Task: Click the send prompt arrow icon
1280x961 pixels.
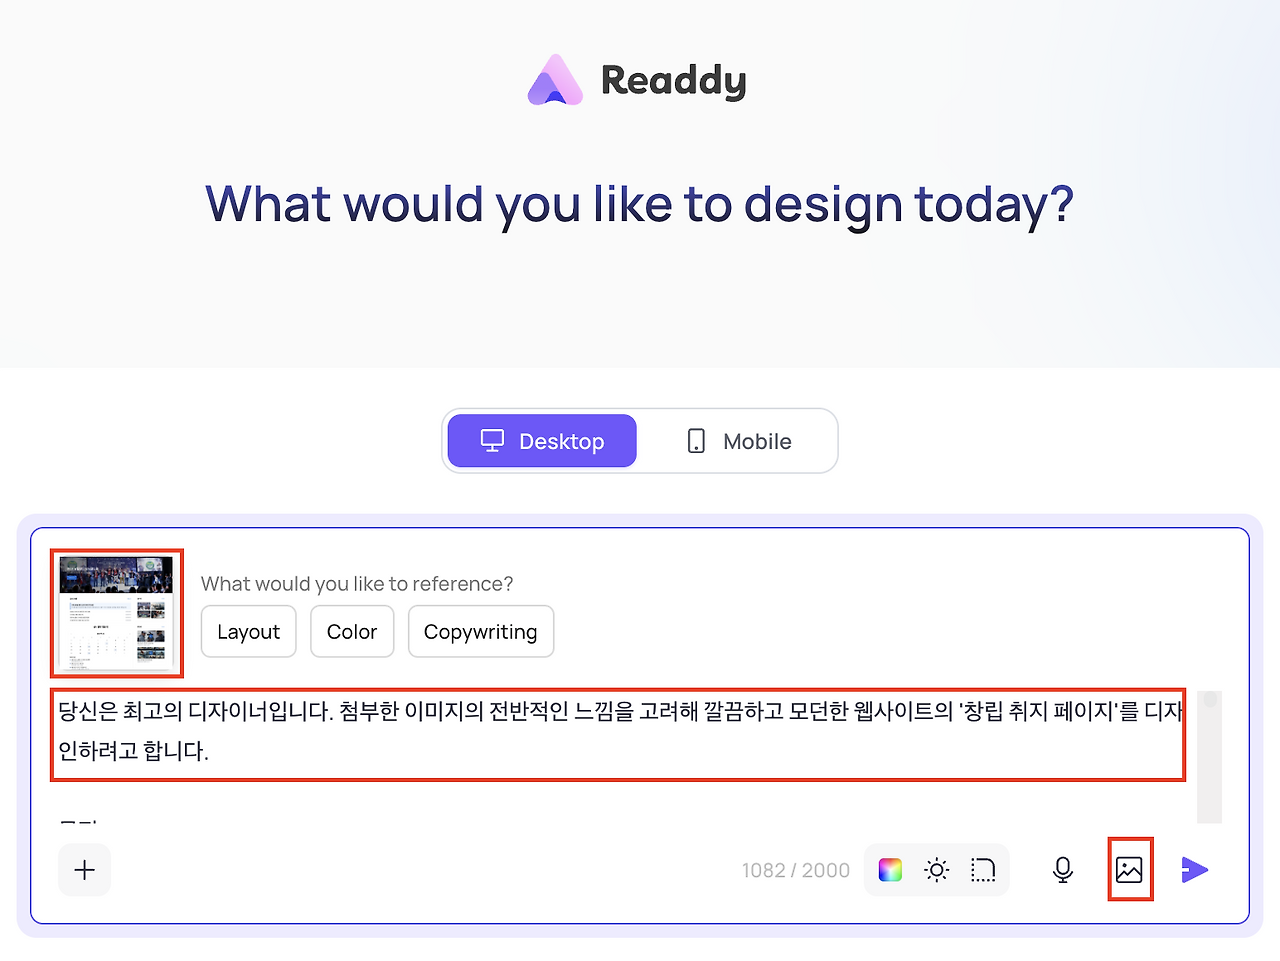Action: point(1195,870)
